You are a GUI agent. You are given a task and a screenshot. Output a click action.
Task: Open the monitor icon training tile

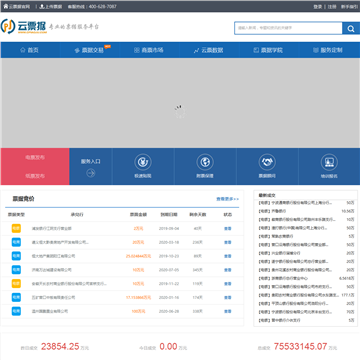tap(329, 162)
